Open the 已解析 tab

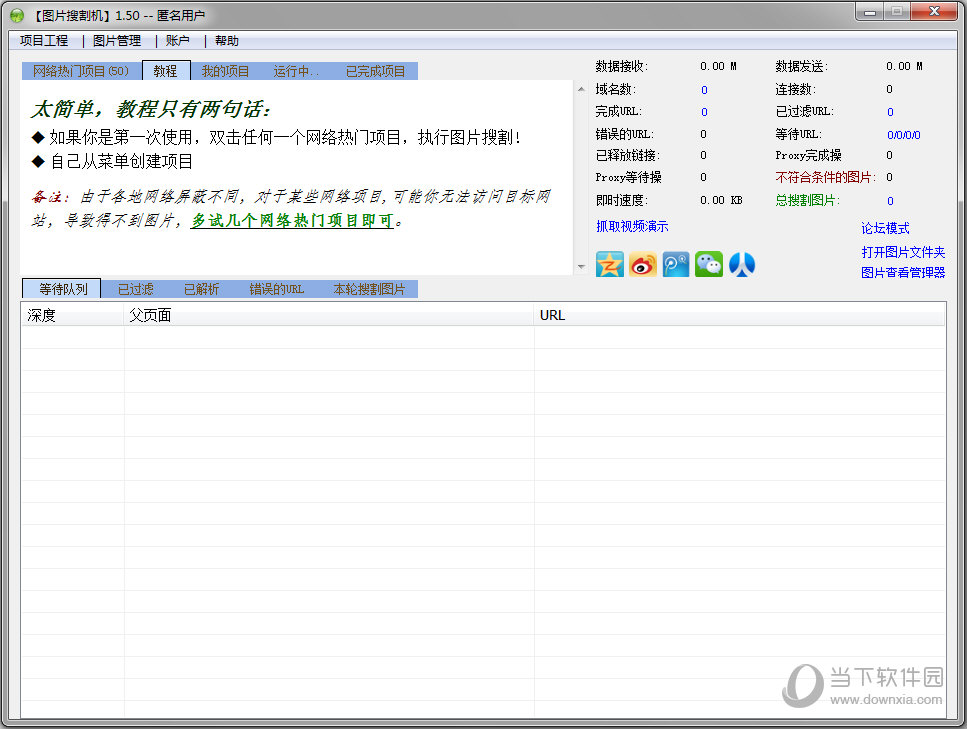(x=202, y=289)
